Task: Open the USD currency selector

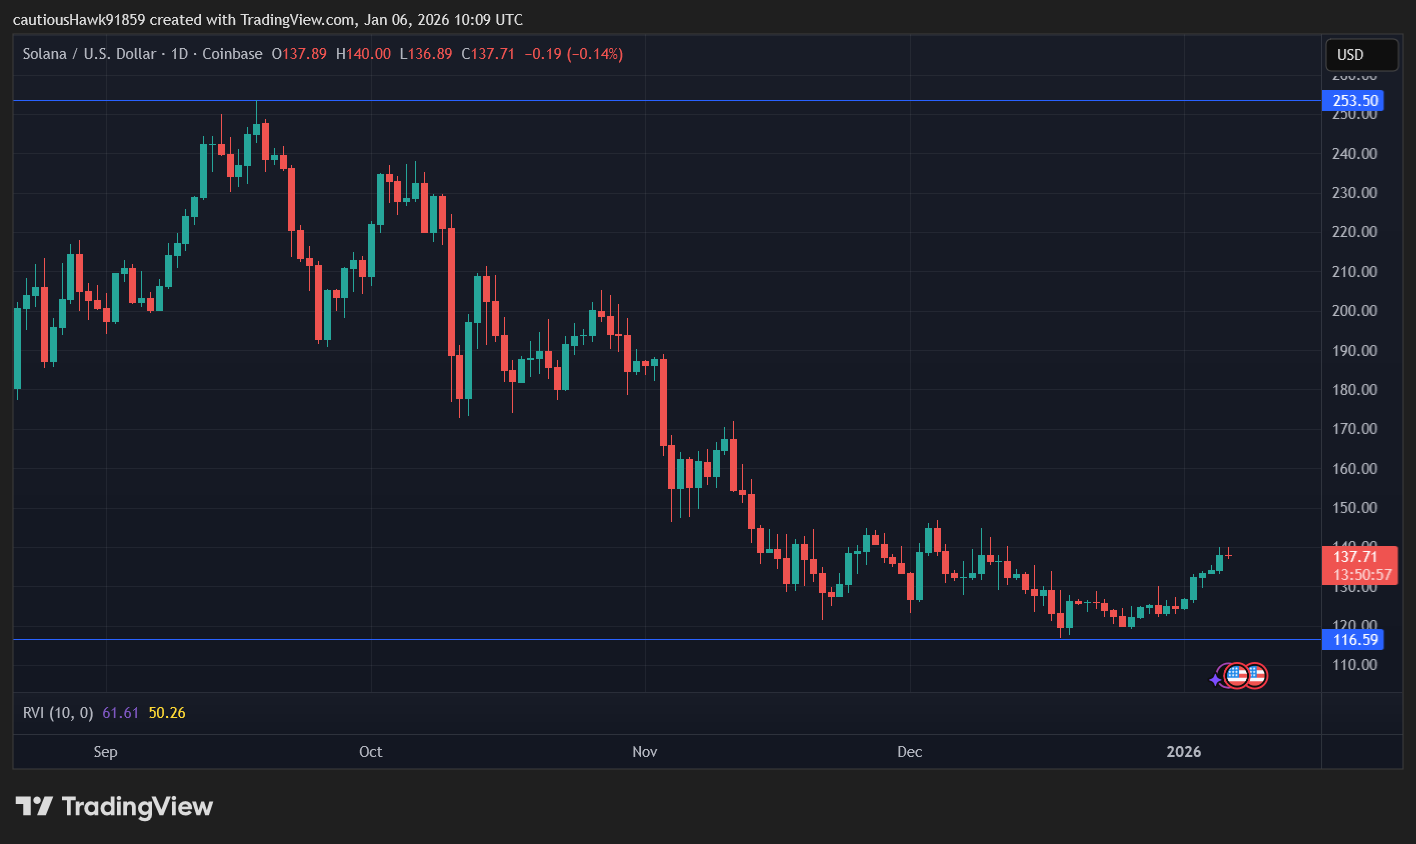Action: (1360, 55)
